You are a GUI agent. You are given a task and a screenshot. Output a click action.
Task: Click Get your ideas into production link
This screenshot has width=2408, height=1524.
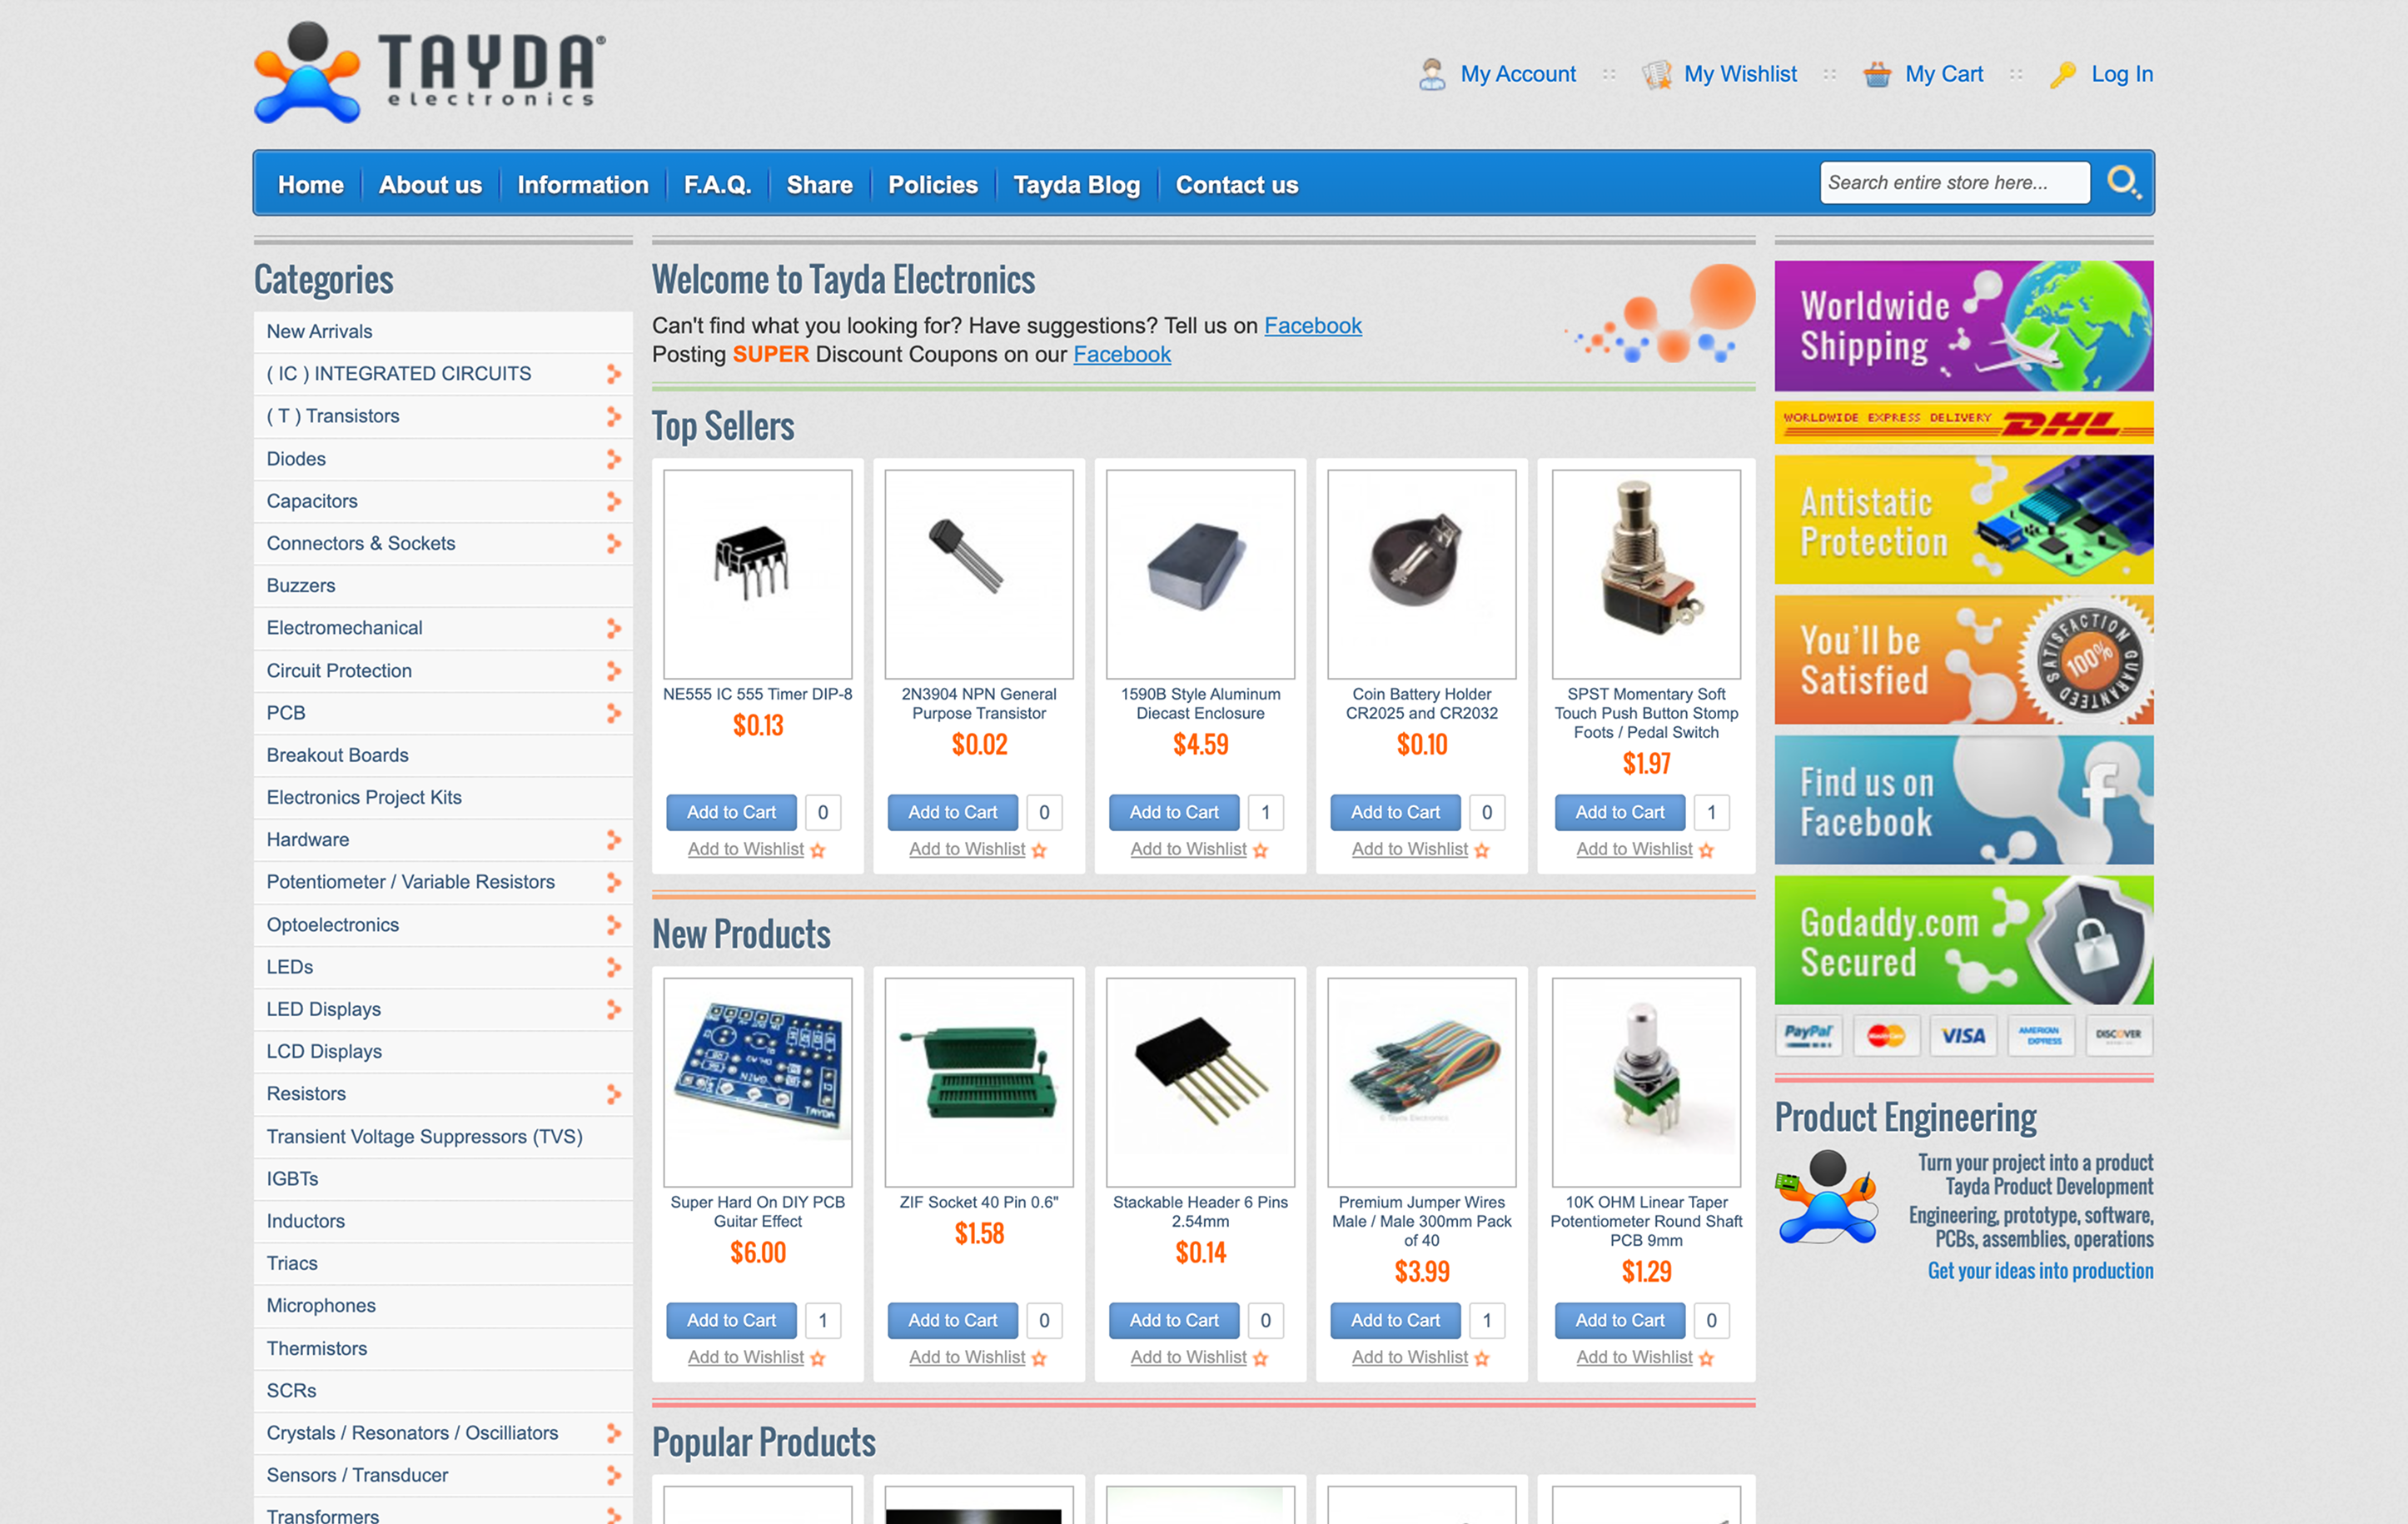click(2039, 1271)
